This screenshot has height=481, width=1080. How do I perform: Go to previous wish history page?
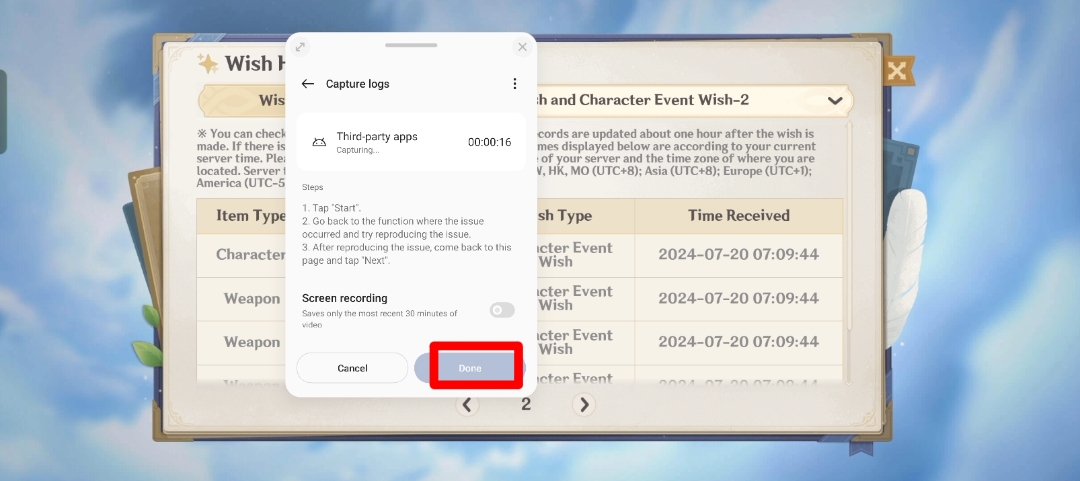[x=467, y=405]
